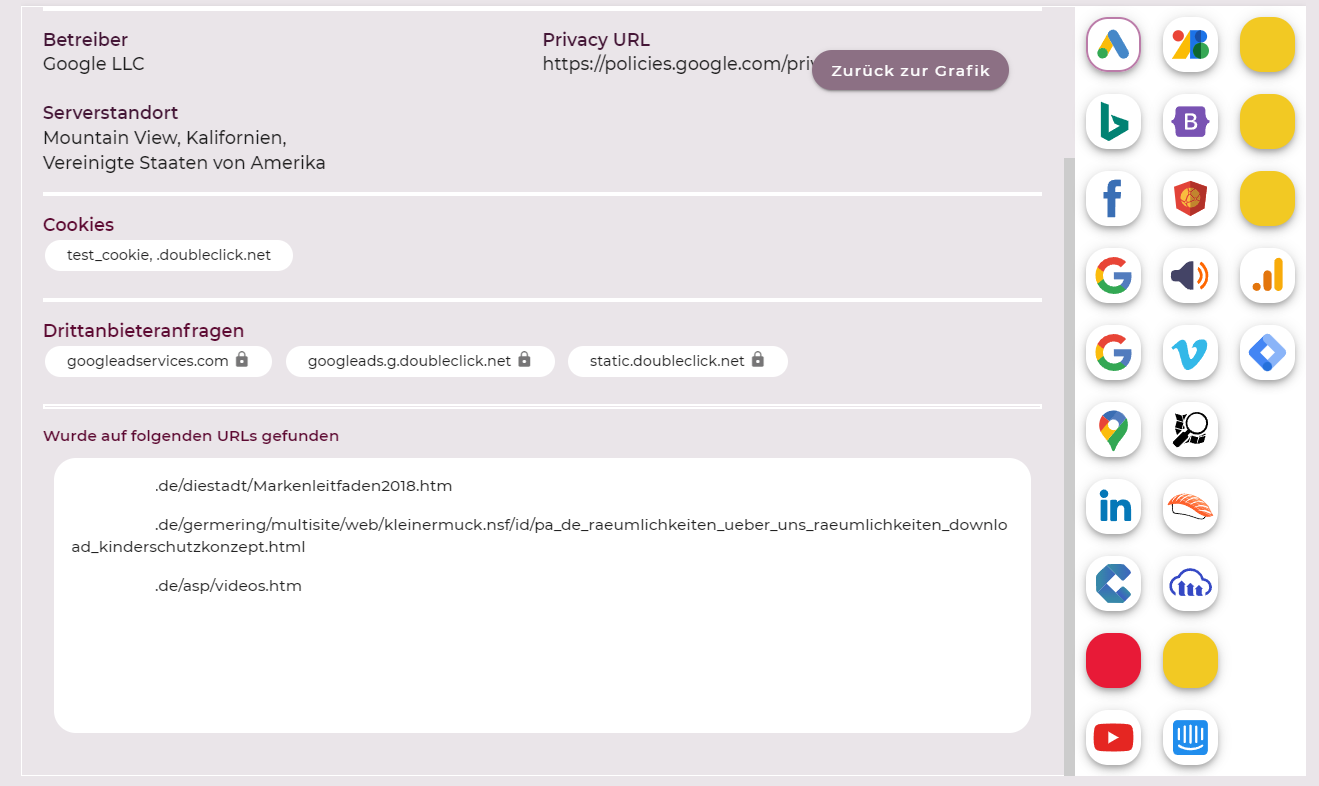Select the LinkedIn icon tile

(1113, 507)
